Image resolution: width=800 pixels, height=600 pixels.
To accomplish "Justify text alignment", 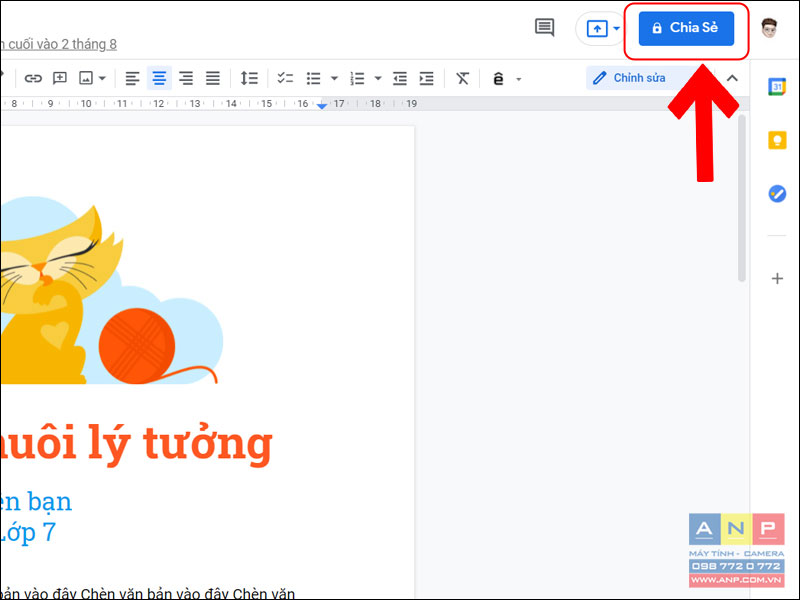I will pyautogui.click(x=213, y=78).
